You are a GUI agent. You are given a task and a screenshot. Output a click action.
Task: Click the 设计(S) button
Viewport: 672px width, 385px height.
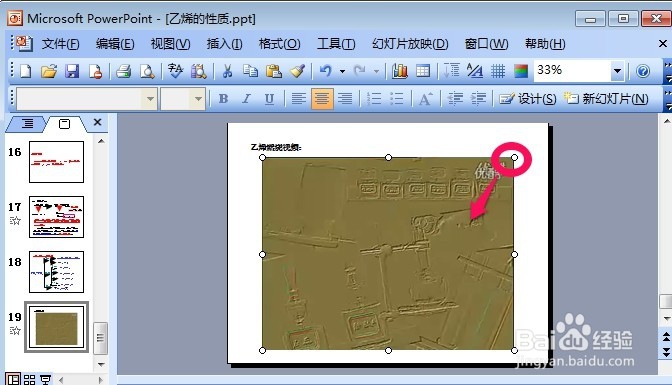[x=528, y=99]
